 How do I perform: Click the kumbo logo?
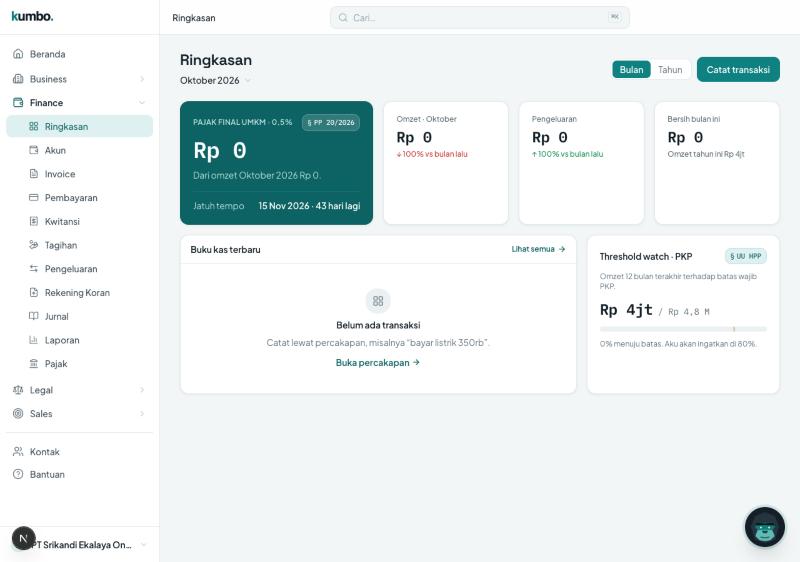(32, 16)
